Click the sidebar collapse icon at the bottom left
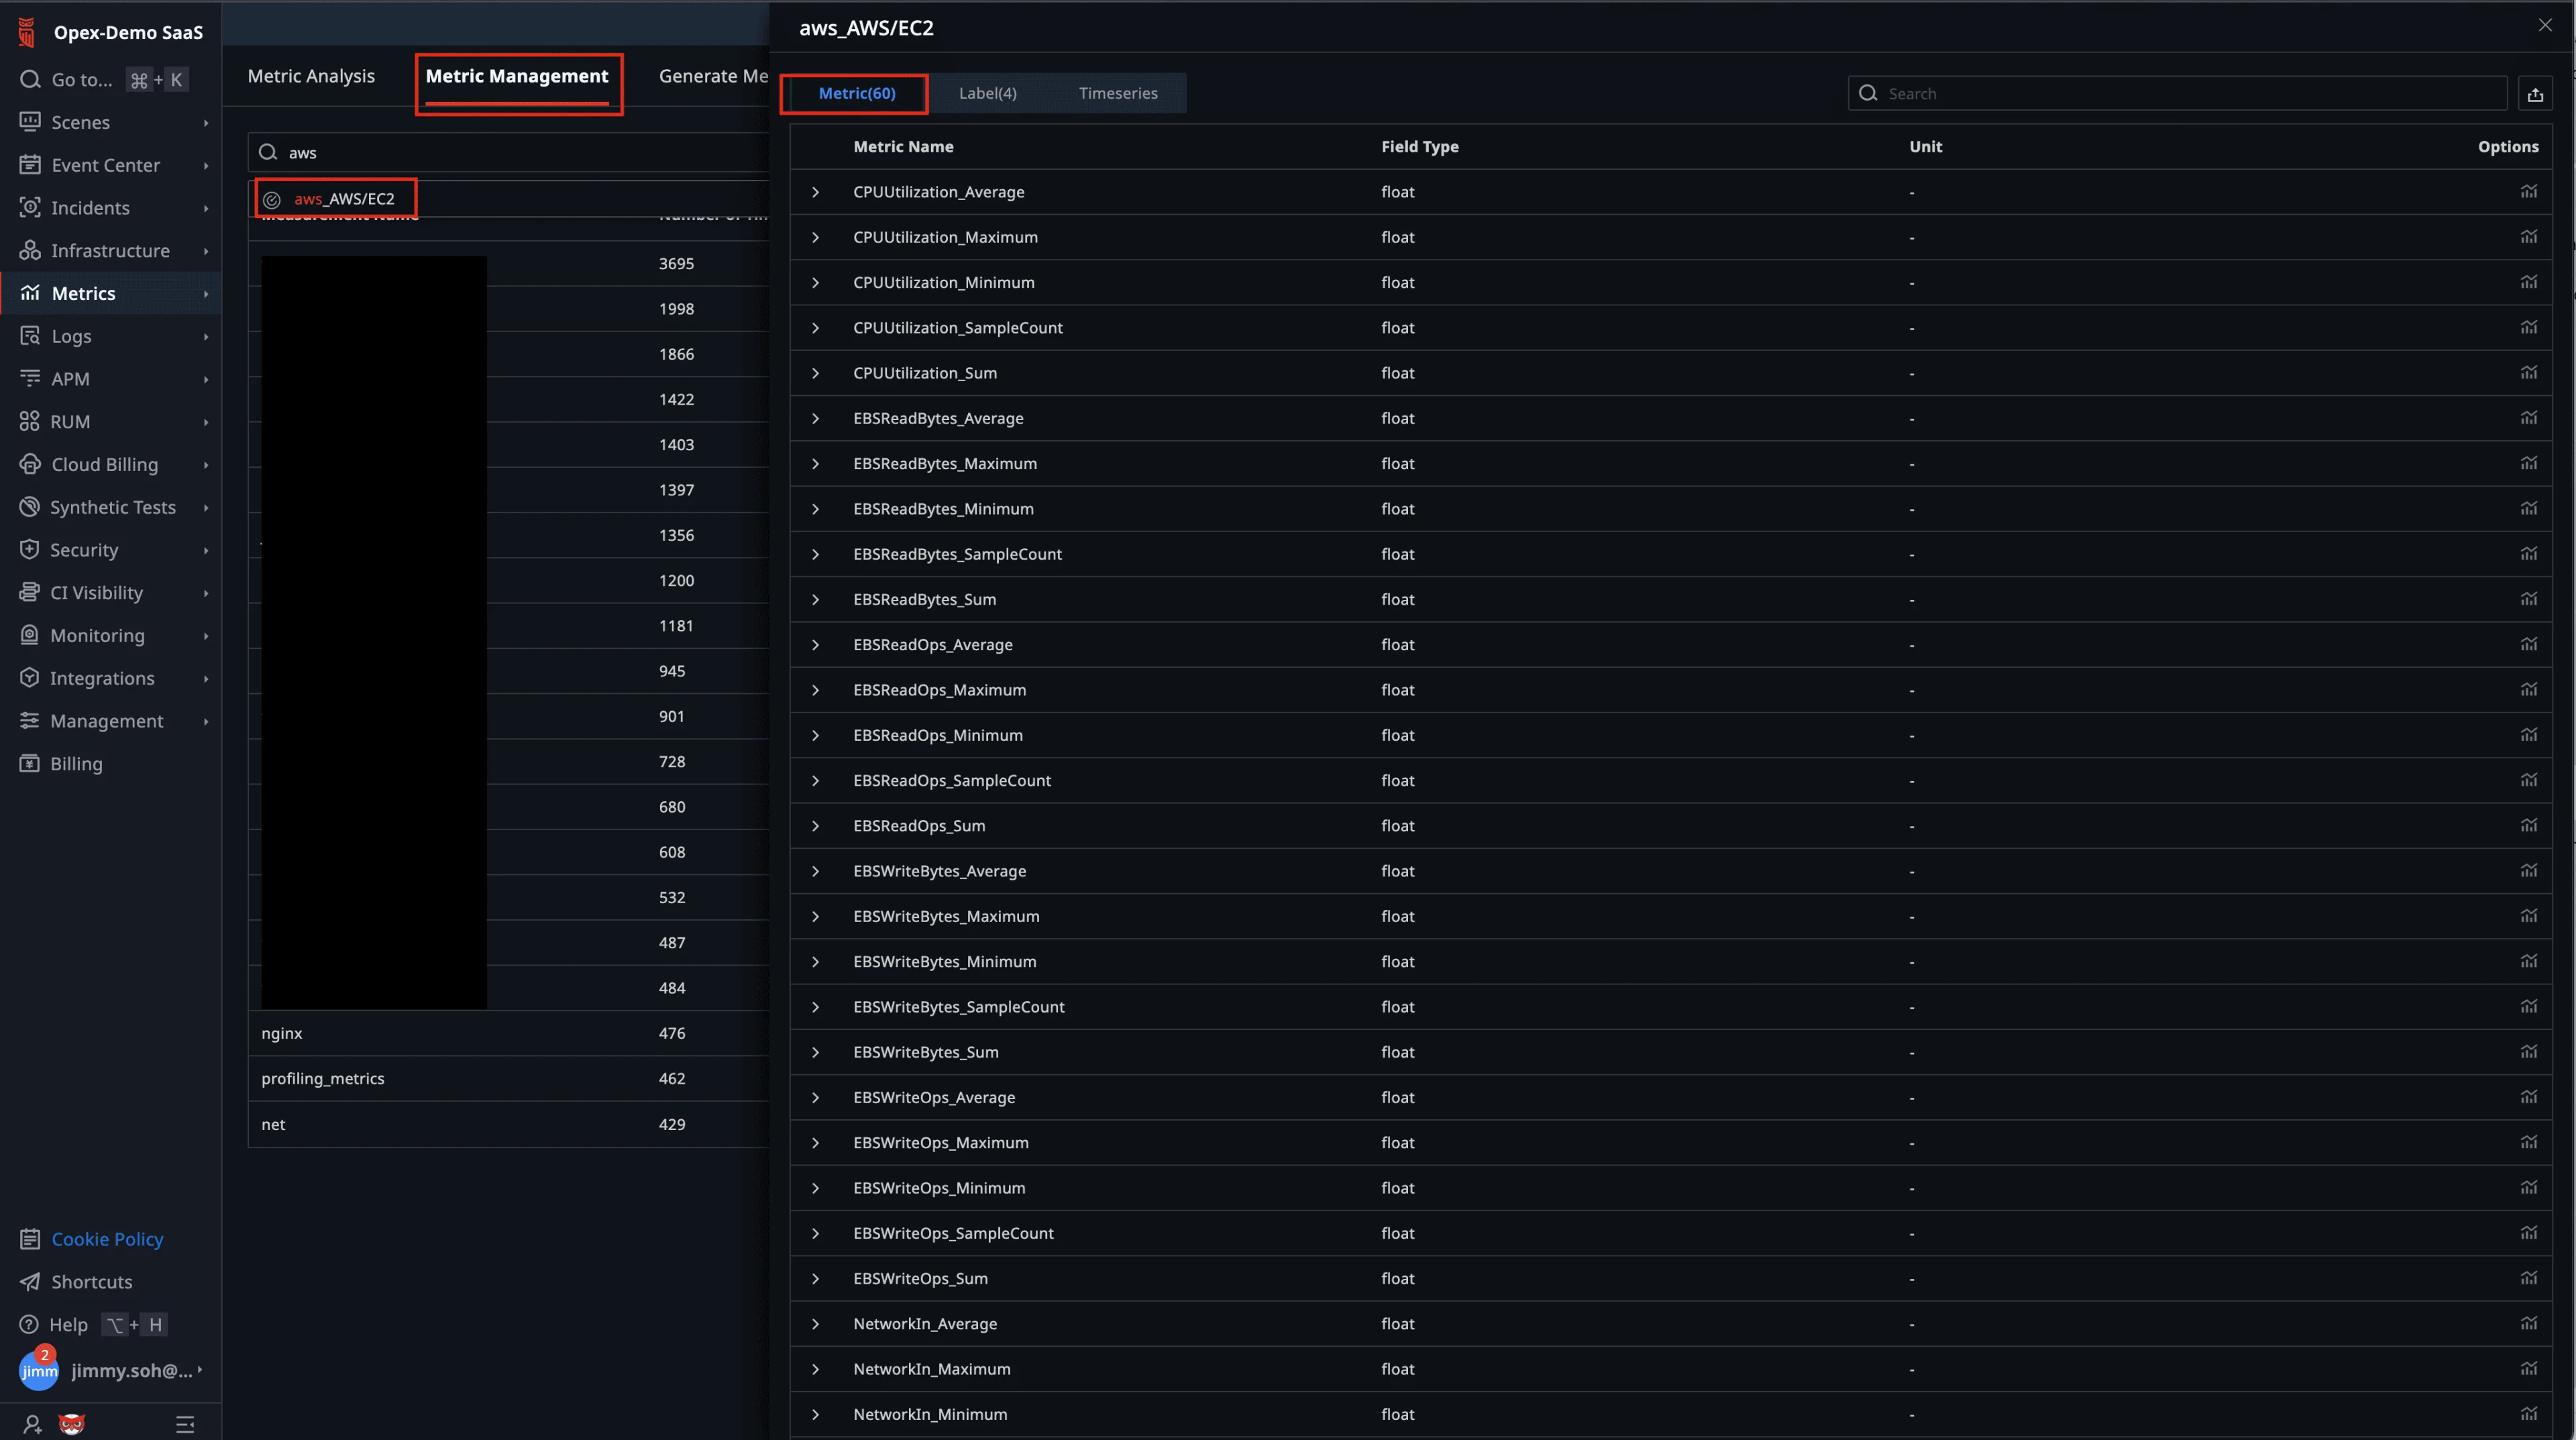Viewport: 2576px width, 1440px height. pos(185,1424)
